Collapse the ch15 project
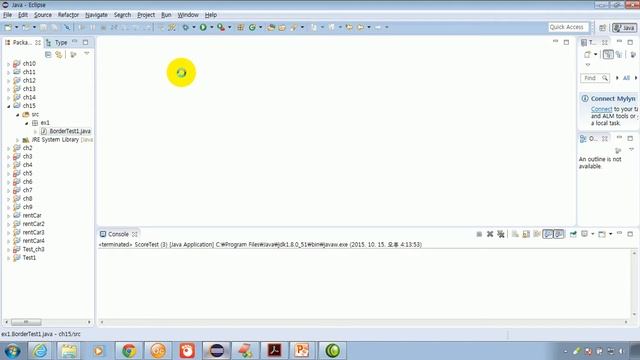 [9, 106]
